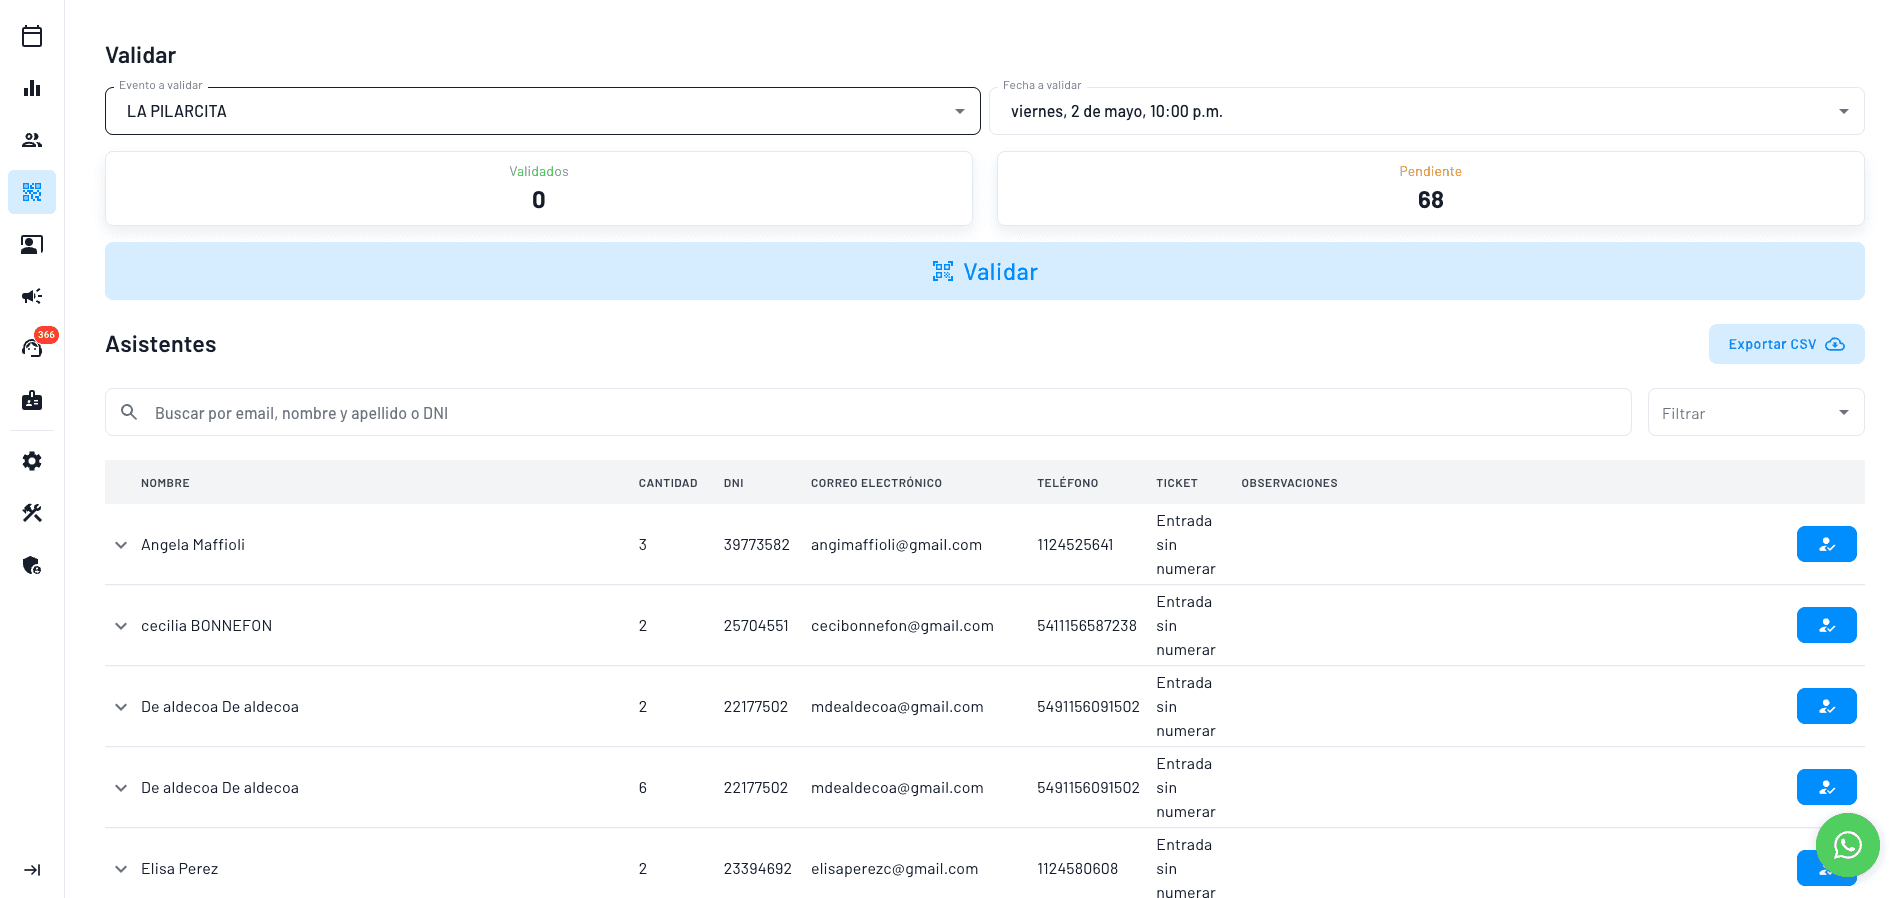Click the search magnifier icon

129,412
